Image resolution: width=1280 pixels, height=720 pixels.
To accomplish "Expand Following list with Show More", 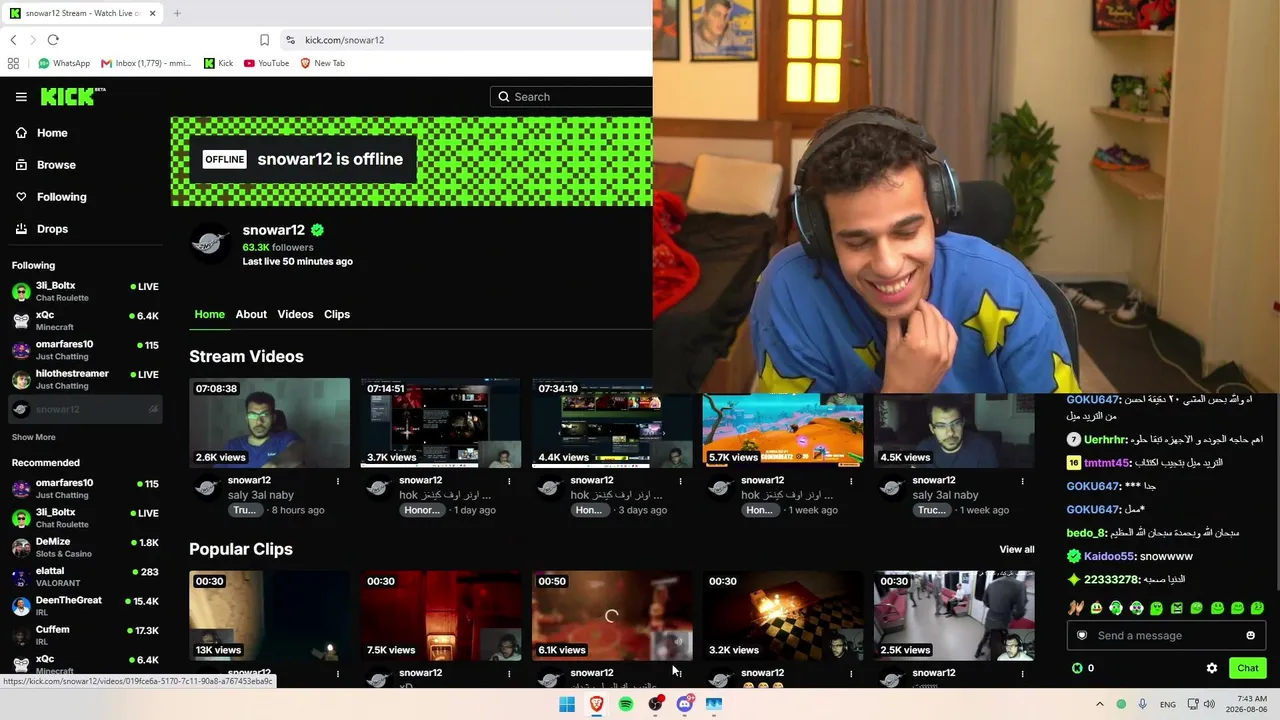I will [x=34, y=437].
